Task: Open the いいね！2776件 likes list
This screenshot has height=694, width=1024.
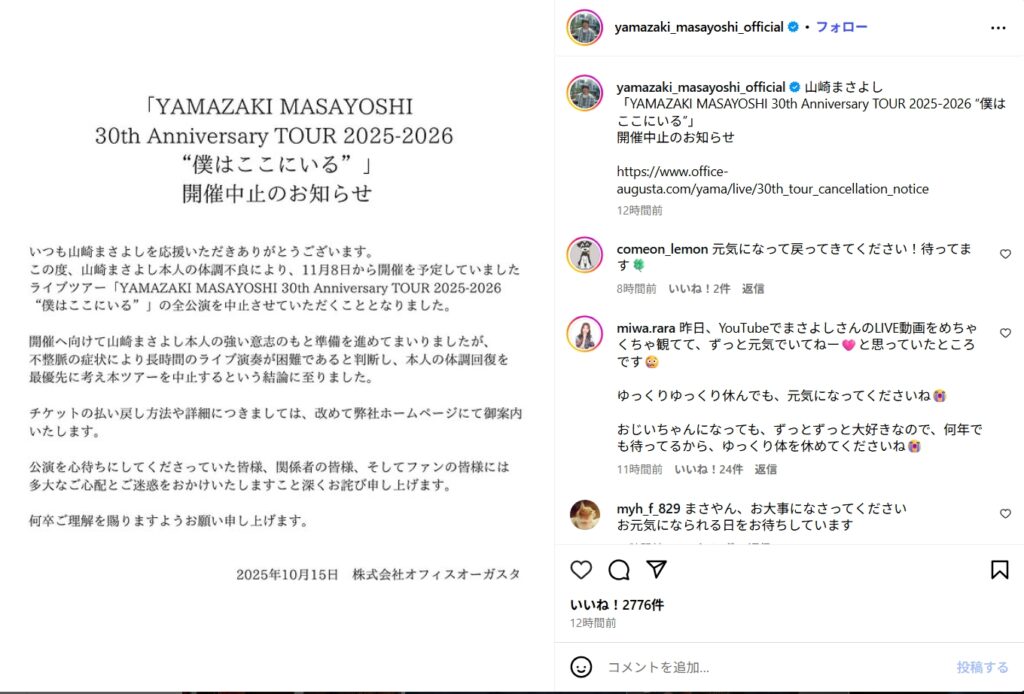Action: [617, 605]
